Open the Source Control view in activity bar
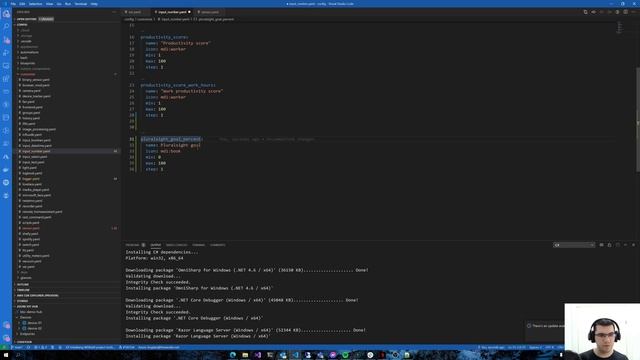 coord(6,40)
